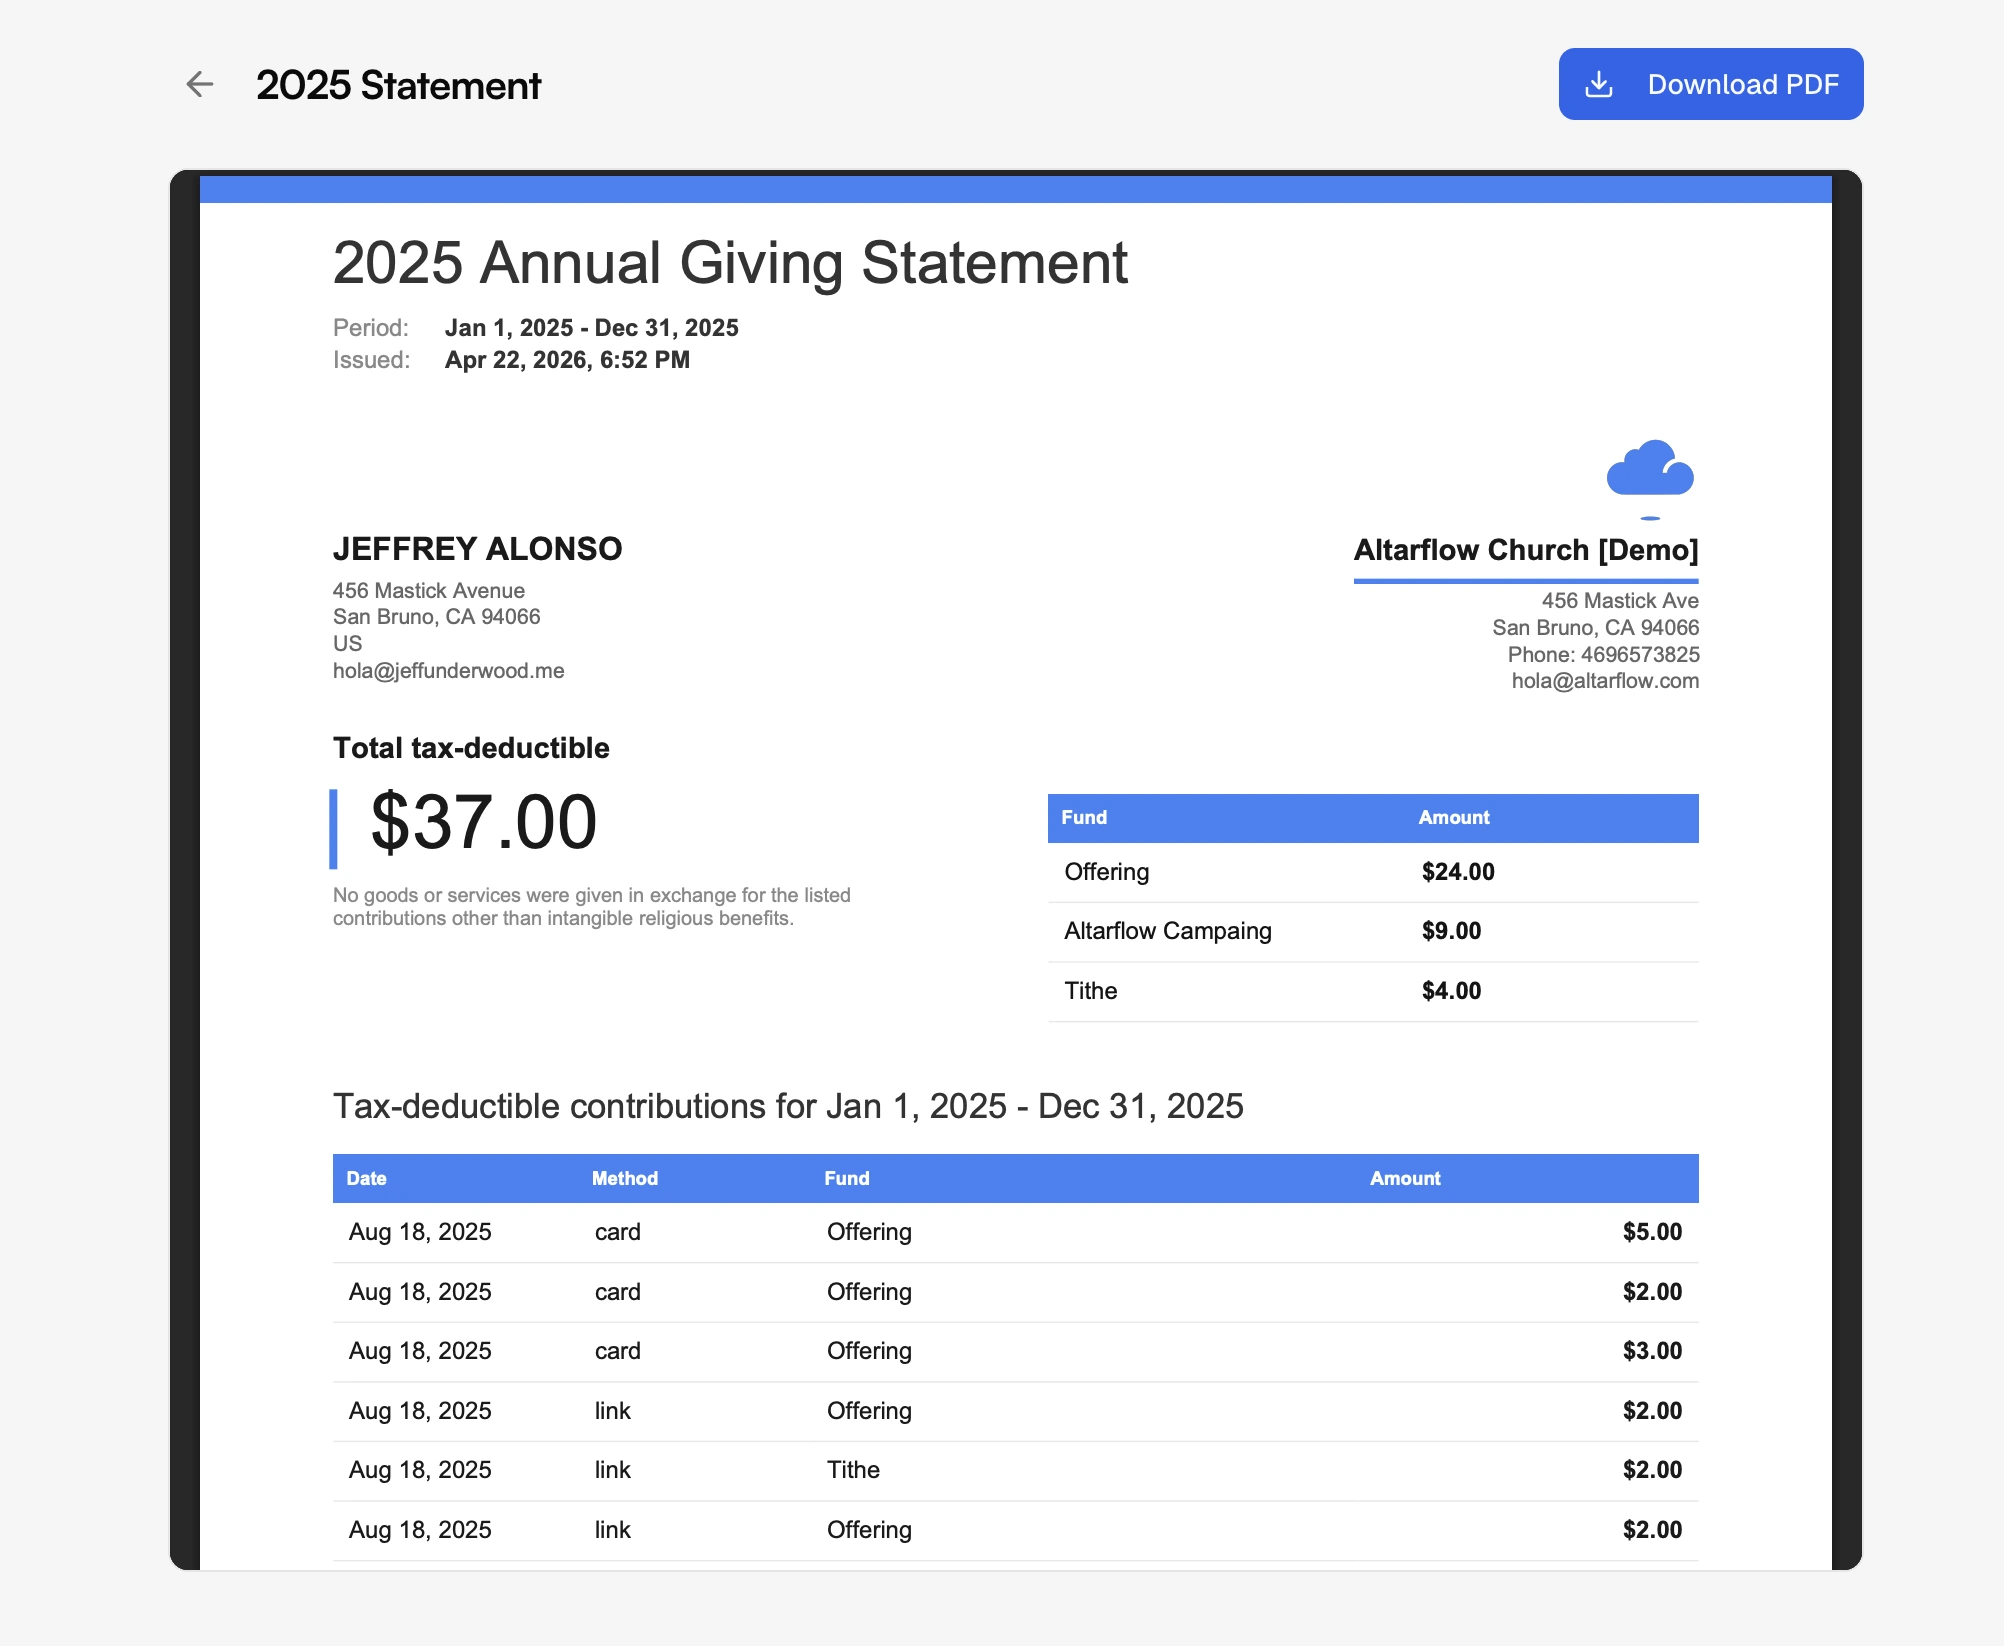The width and height of the screenshot is (2004, 1646).
Task: Go back using the left arrow icon
Action: click(x=200, y=84)
